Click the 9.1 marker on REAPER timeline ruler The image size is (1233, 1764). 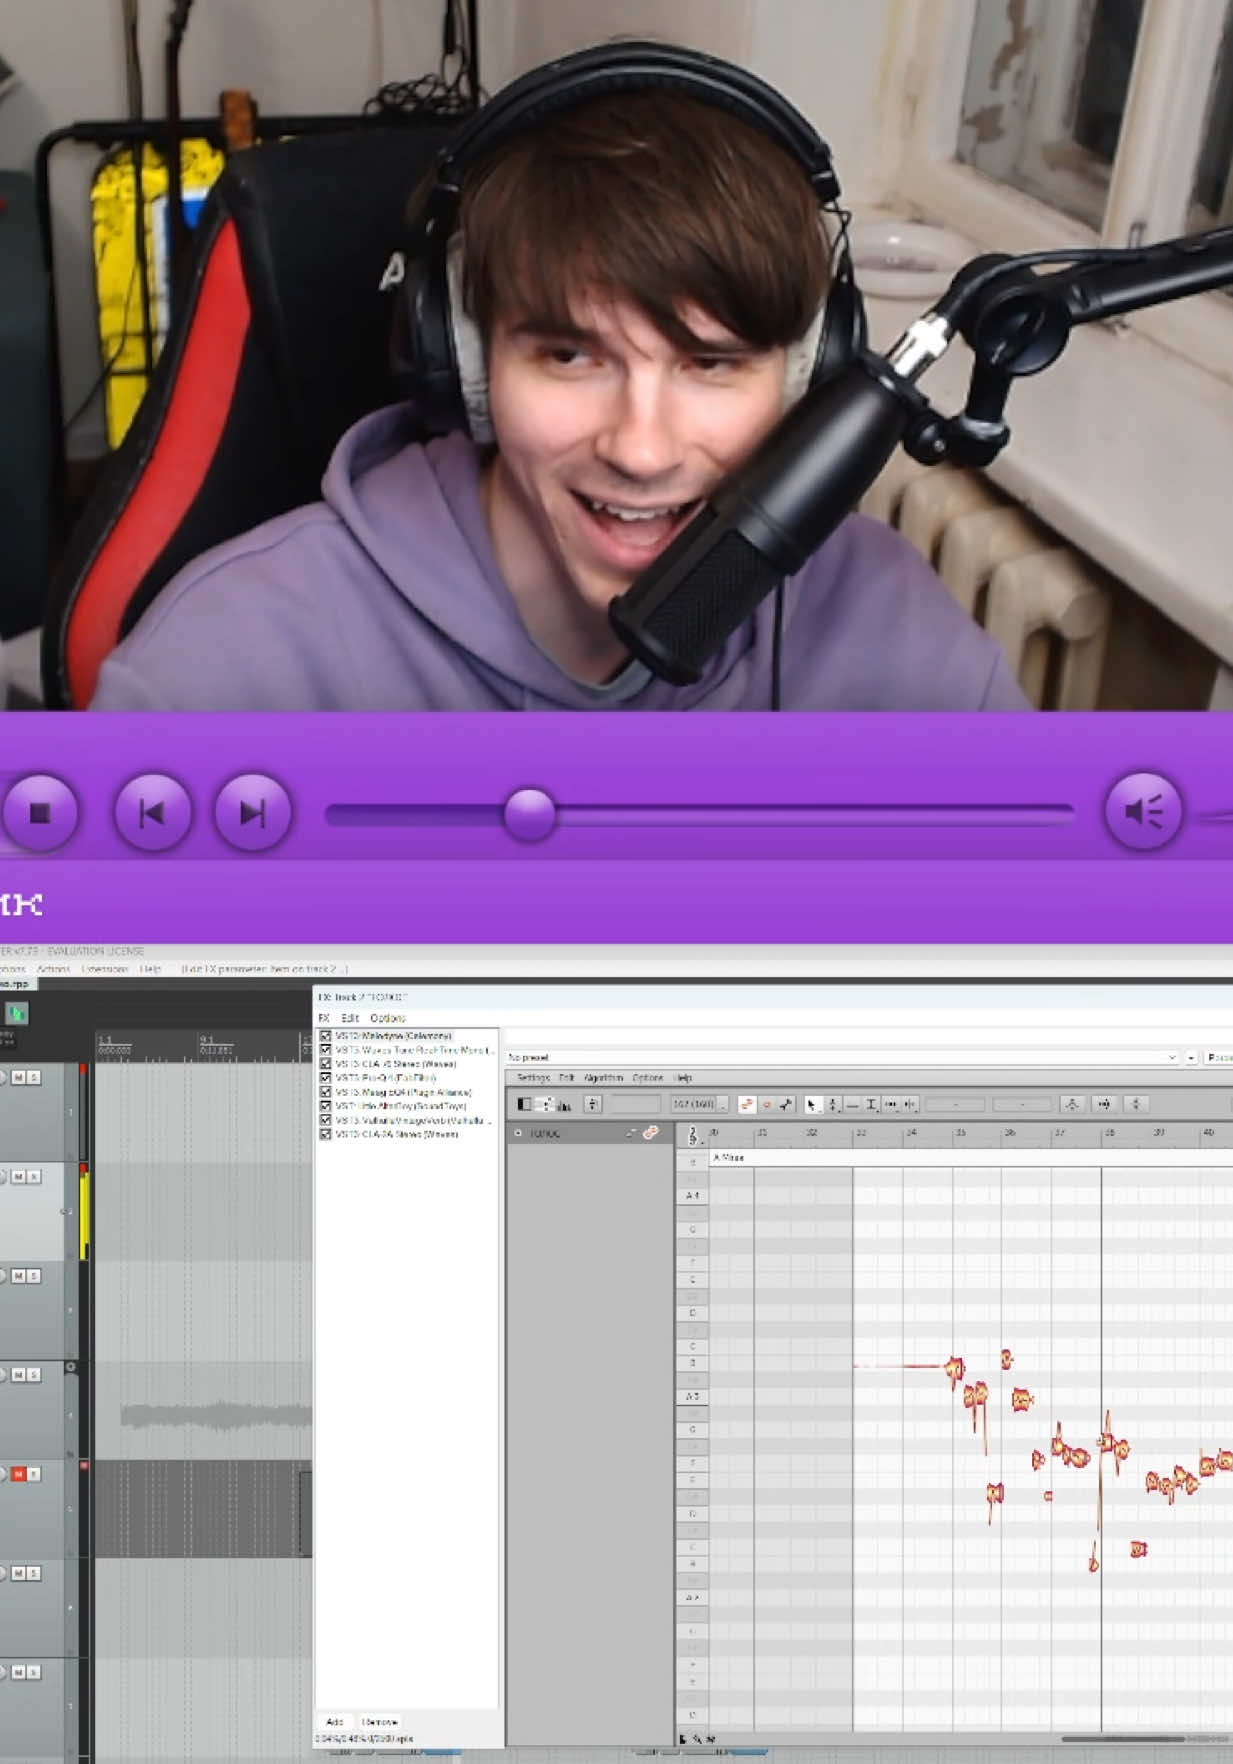click(x=207, y=1041)
